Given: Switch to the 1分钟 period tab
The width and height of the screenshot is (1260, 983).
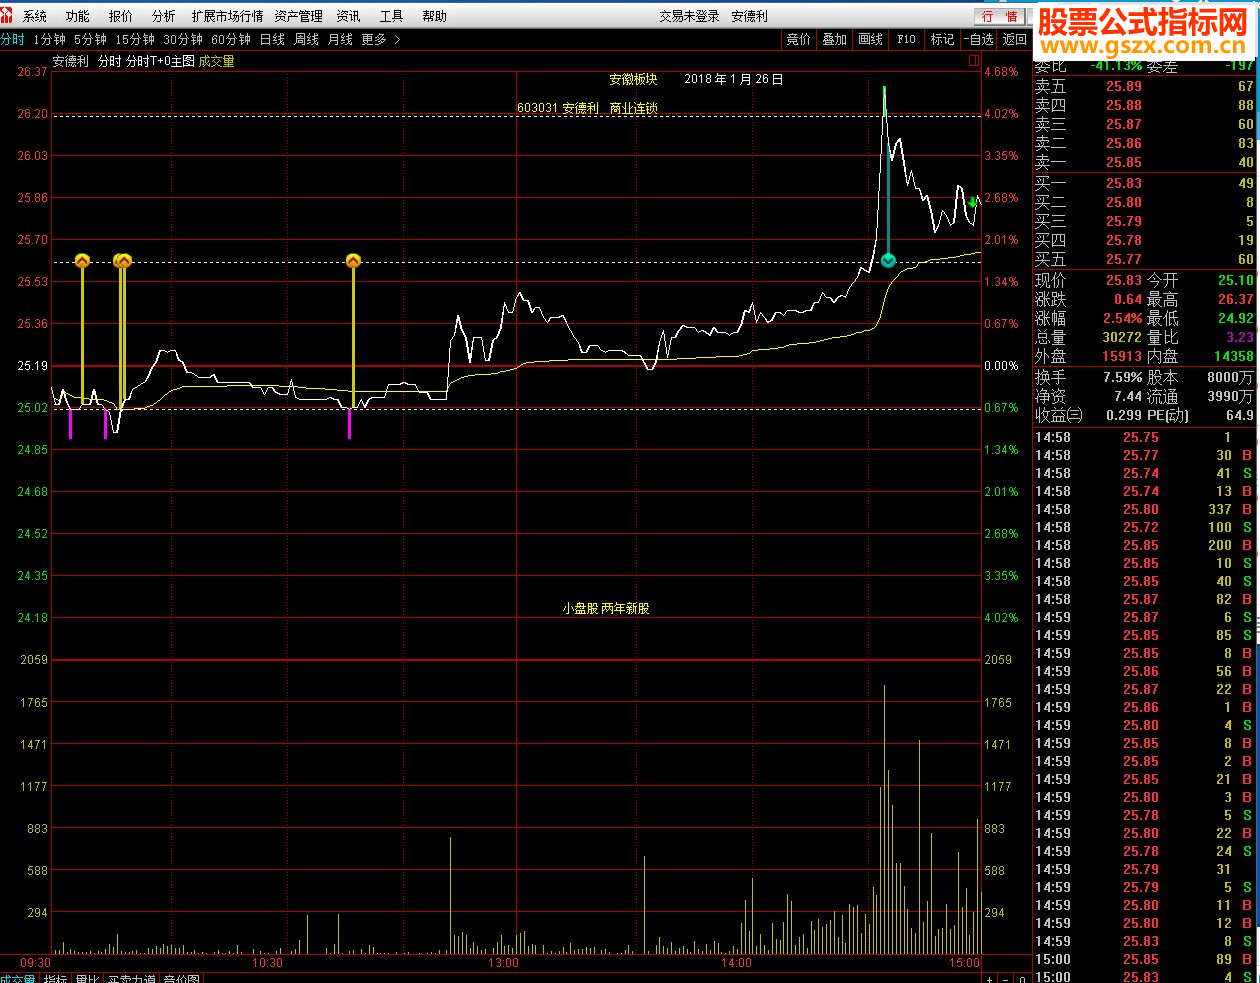Looking at the screenshot, I should 49,39.
